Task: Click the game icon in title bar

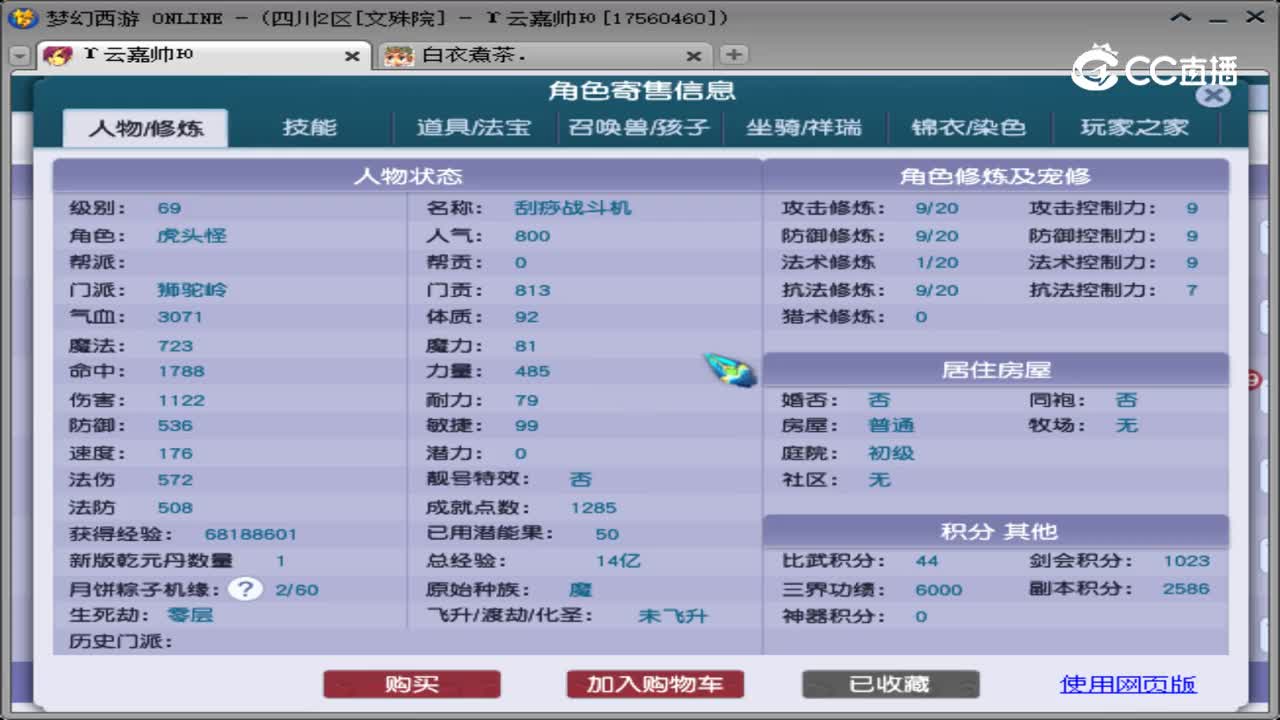Action: (x=24, y=18)
